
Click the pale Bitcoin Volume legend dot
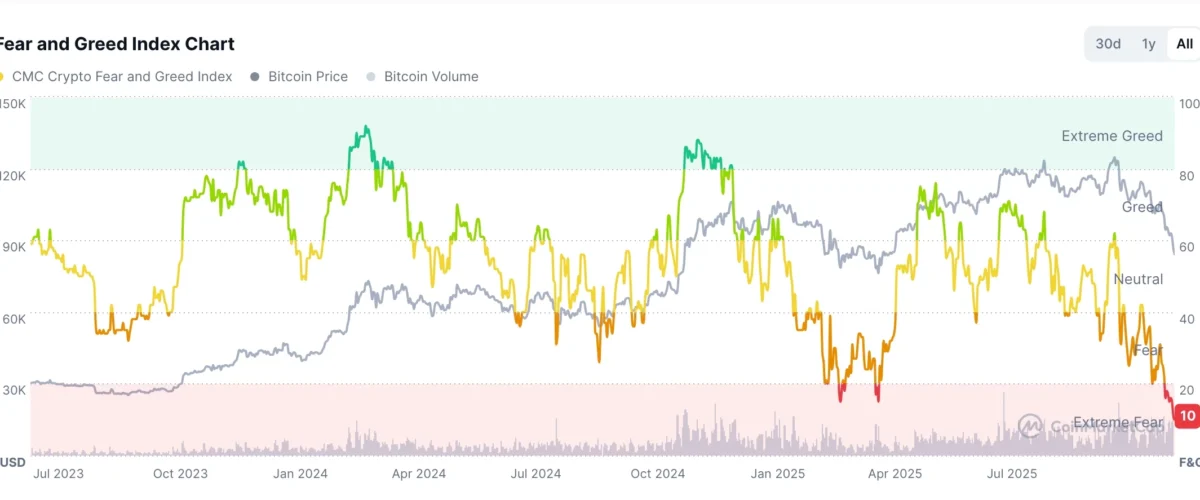click(x=372, y=77)
